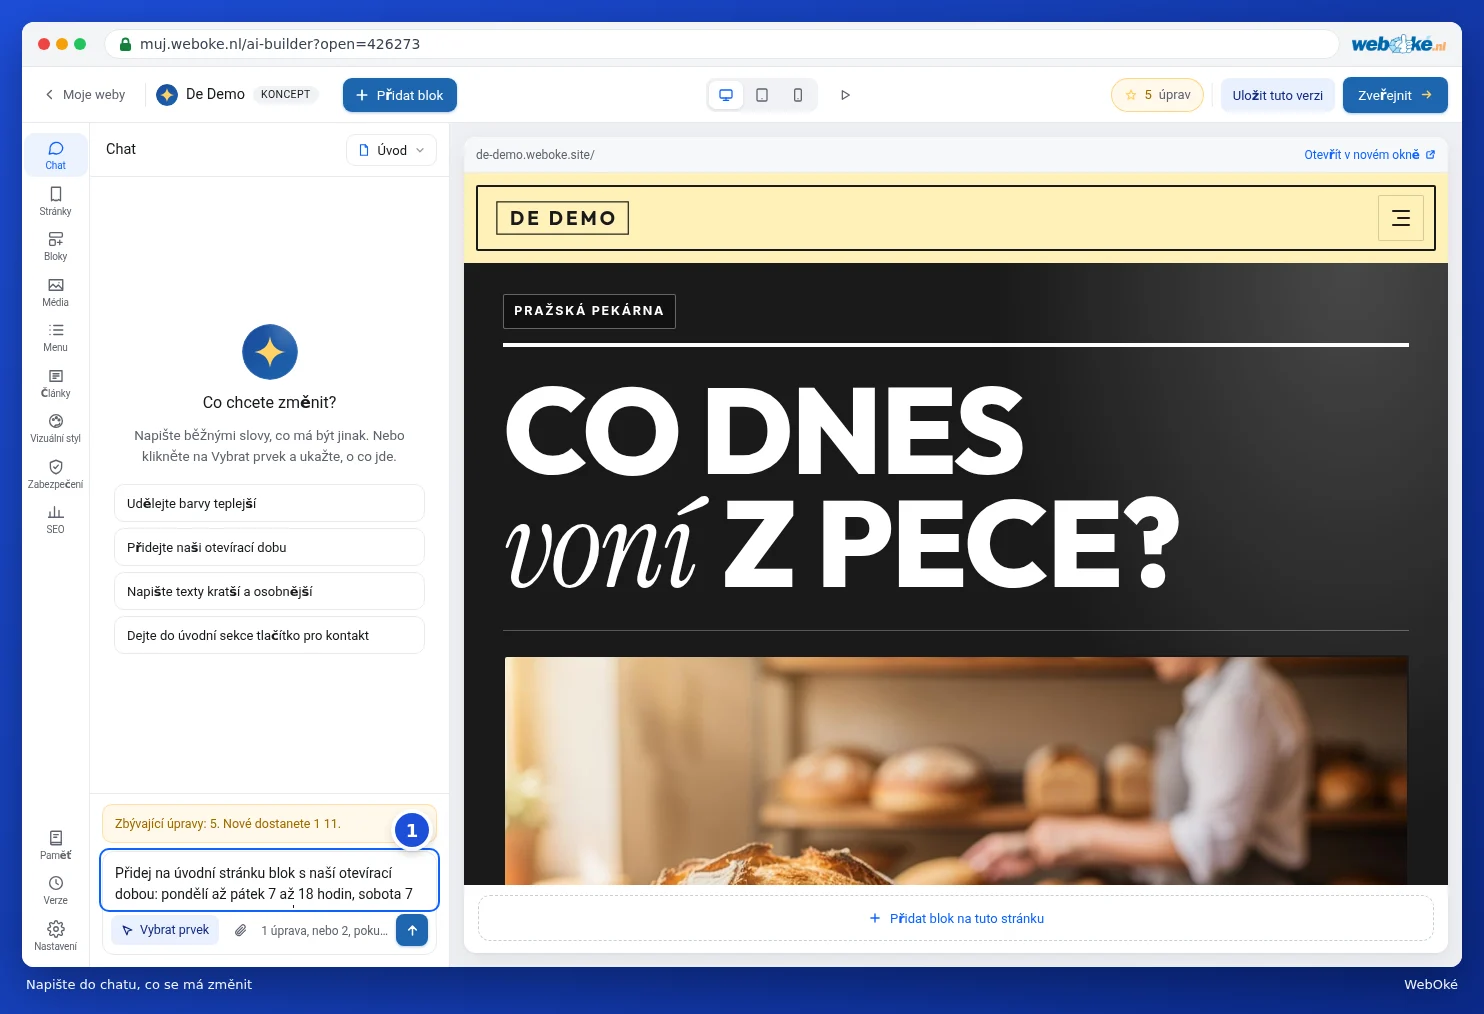1484x1014 pixels.
Task: Open the hamburger menu on site preview
Action: point(1400,218)
